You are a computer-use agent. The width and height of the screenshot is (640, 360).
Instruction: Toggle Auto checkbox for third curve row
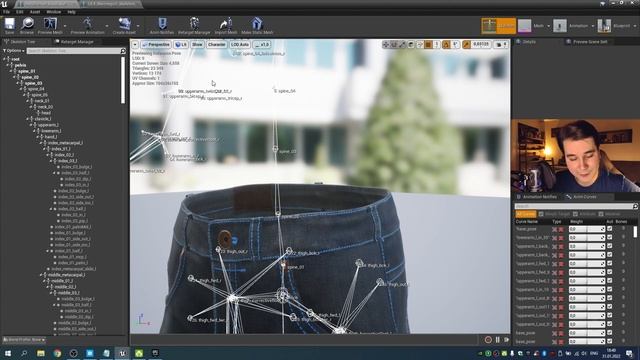609,246
